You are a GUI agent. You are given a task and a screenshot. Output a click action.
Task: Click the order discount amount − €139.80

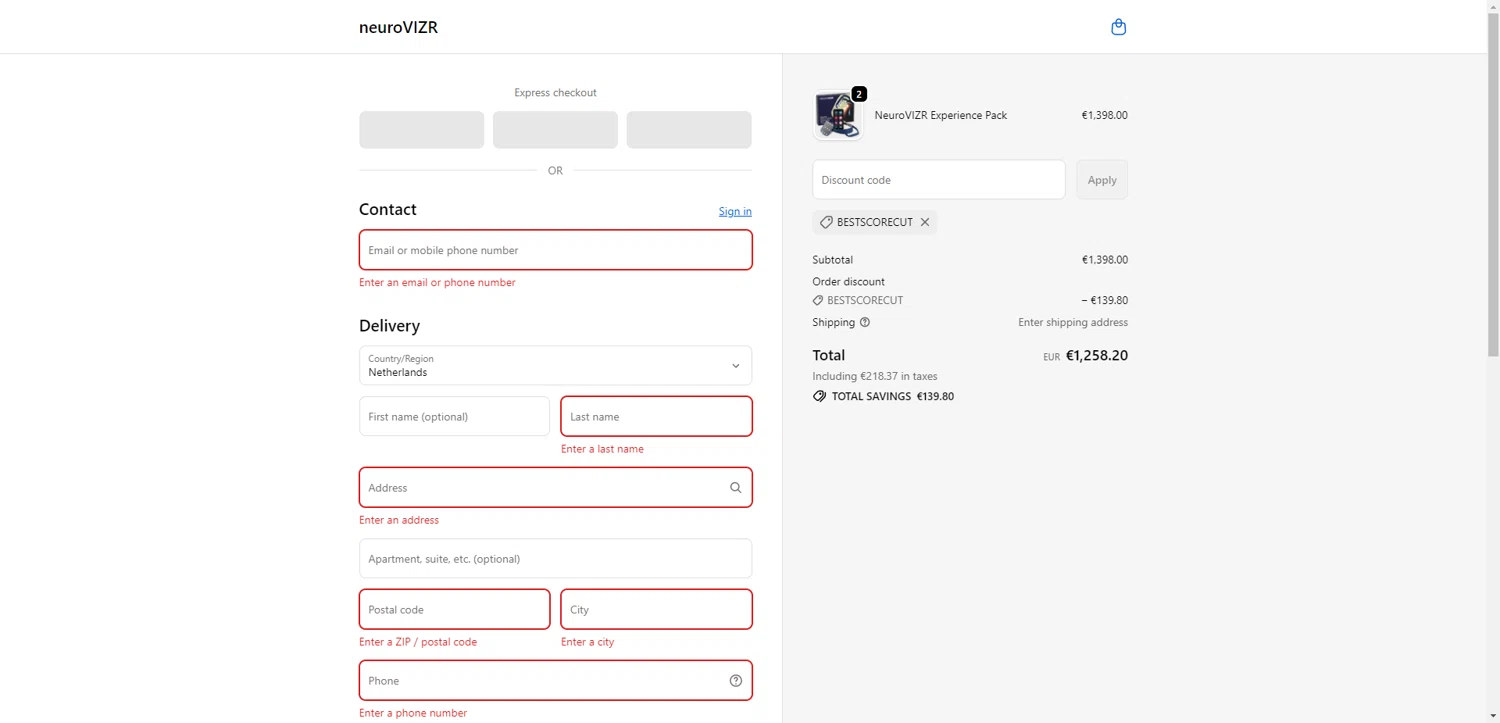[1104, 300]
